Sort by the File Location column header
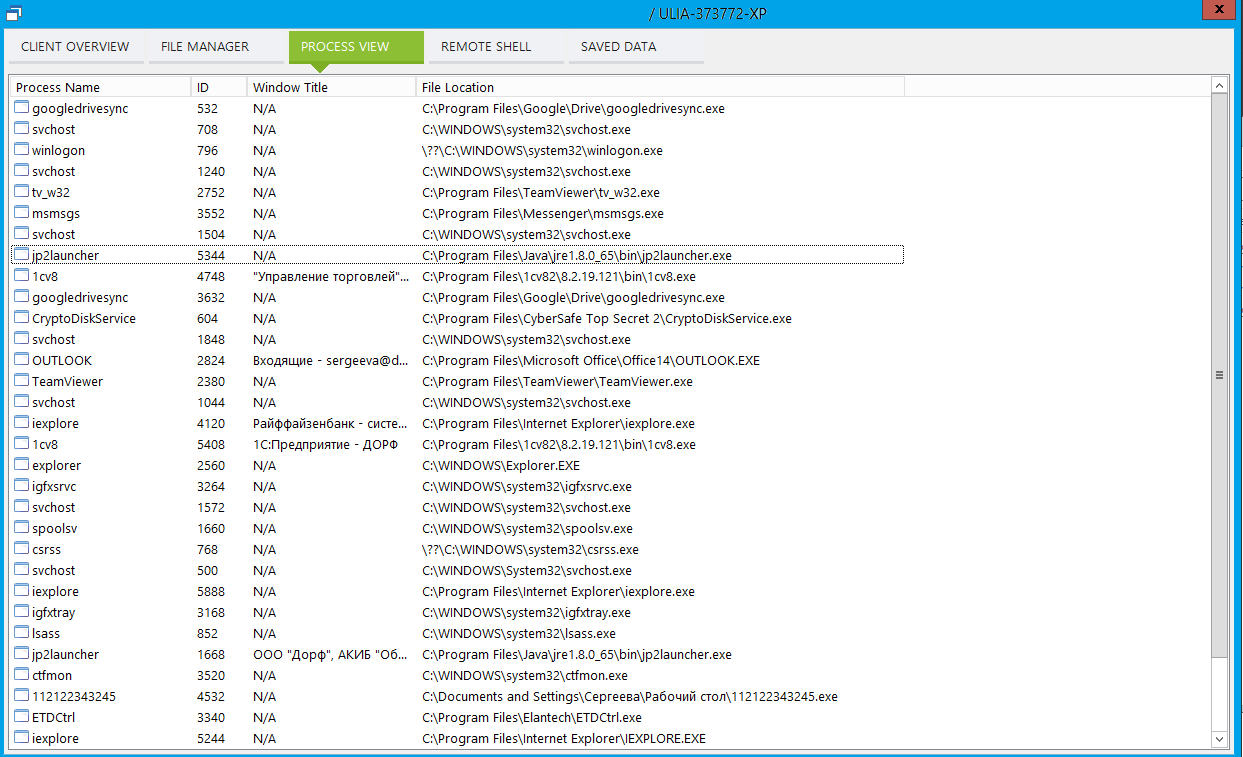 click(660, 87)
